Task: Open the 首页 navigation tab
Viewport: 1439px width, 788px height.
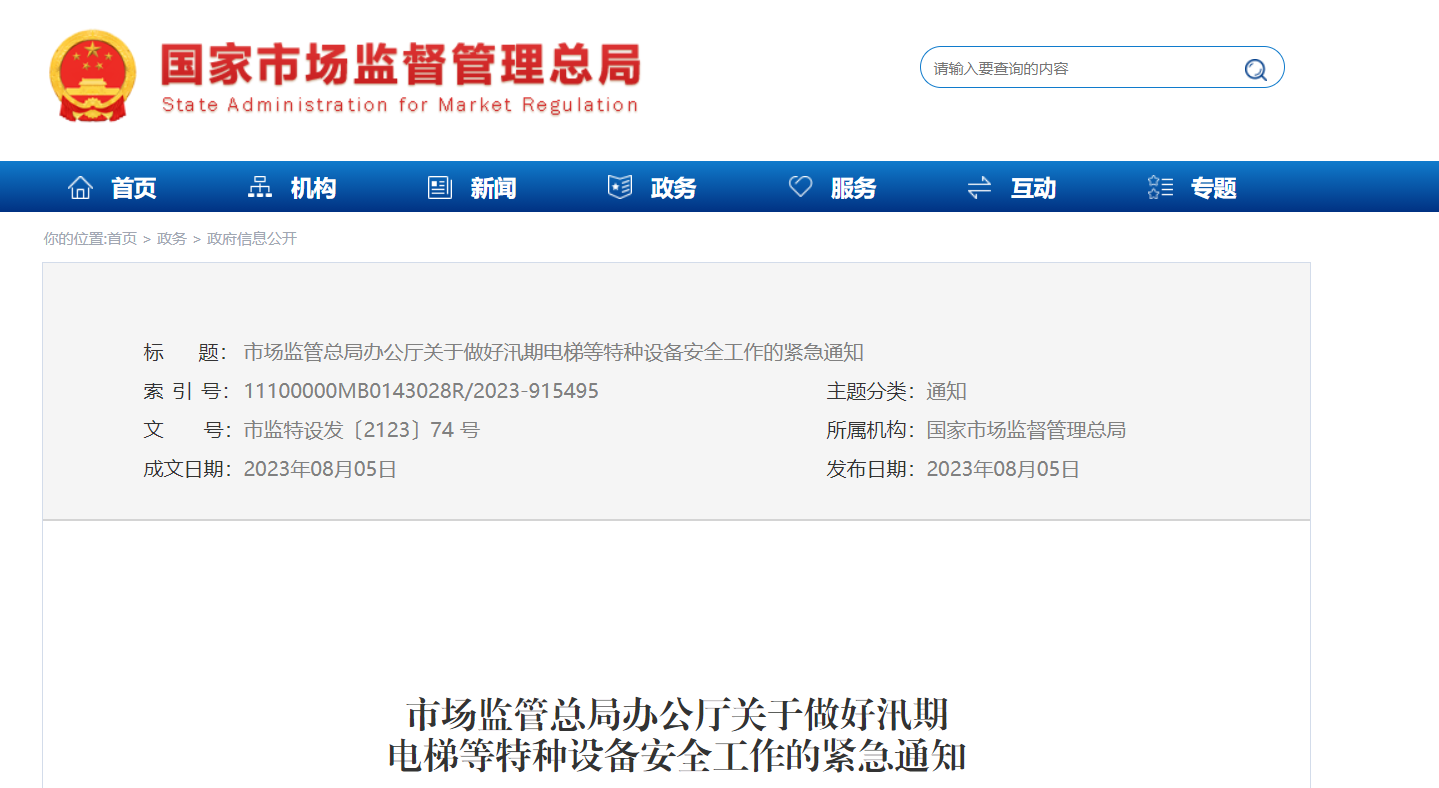Action: 133,188
